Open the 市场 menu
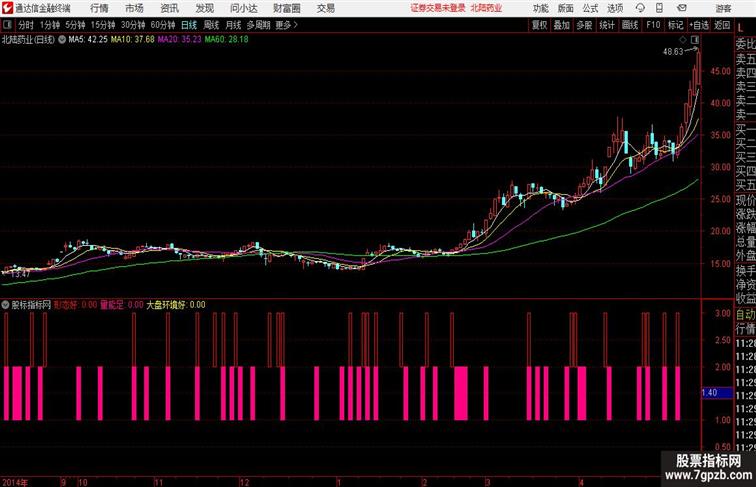 [135, 8]
